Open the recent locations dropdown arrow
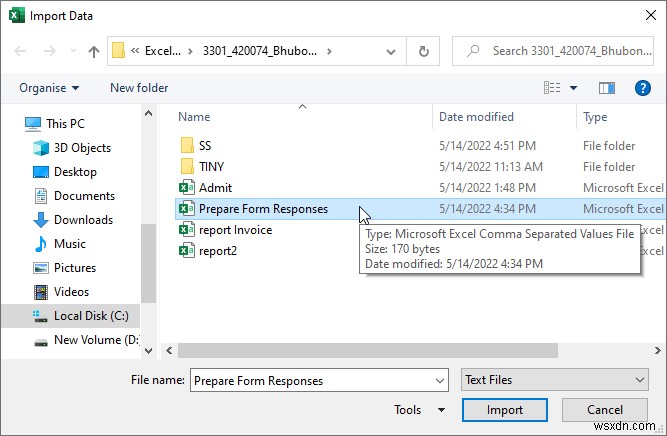Screen dimensions: 667x436 point(73,51)
